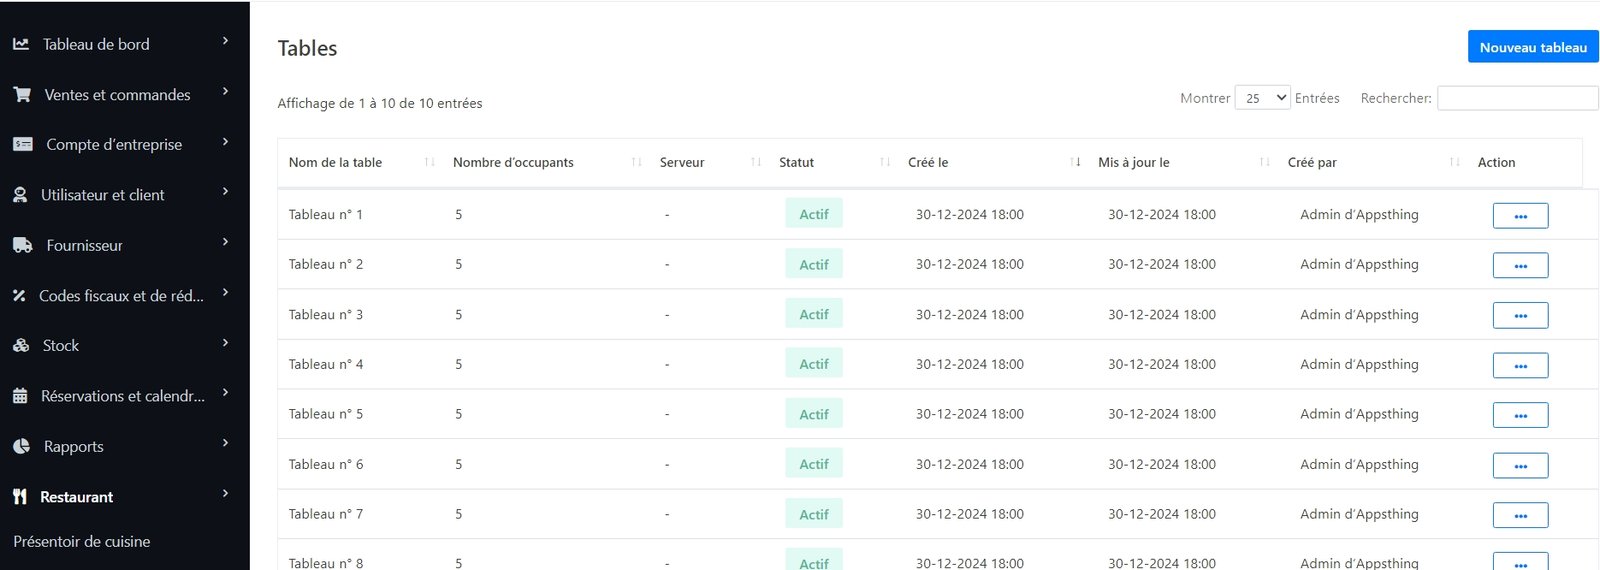
Task: Open Présentoir de cuisine menu item
Action: tap(82, 542)
